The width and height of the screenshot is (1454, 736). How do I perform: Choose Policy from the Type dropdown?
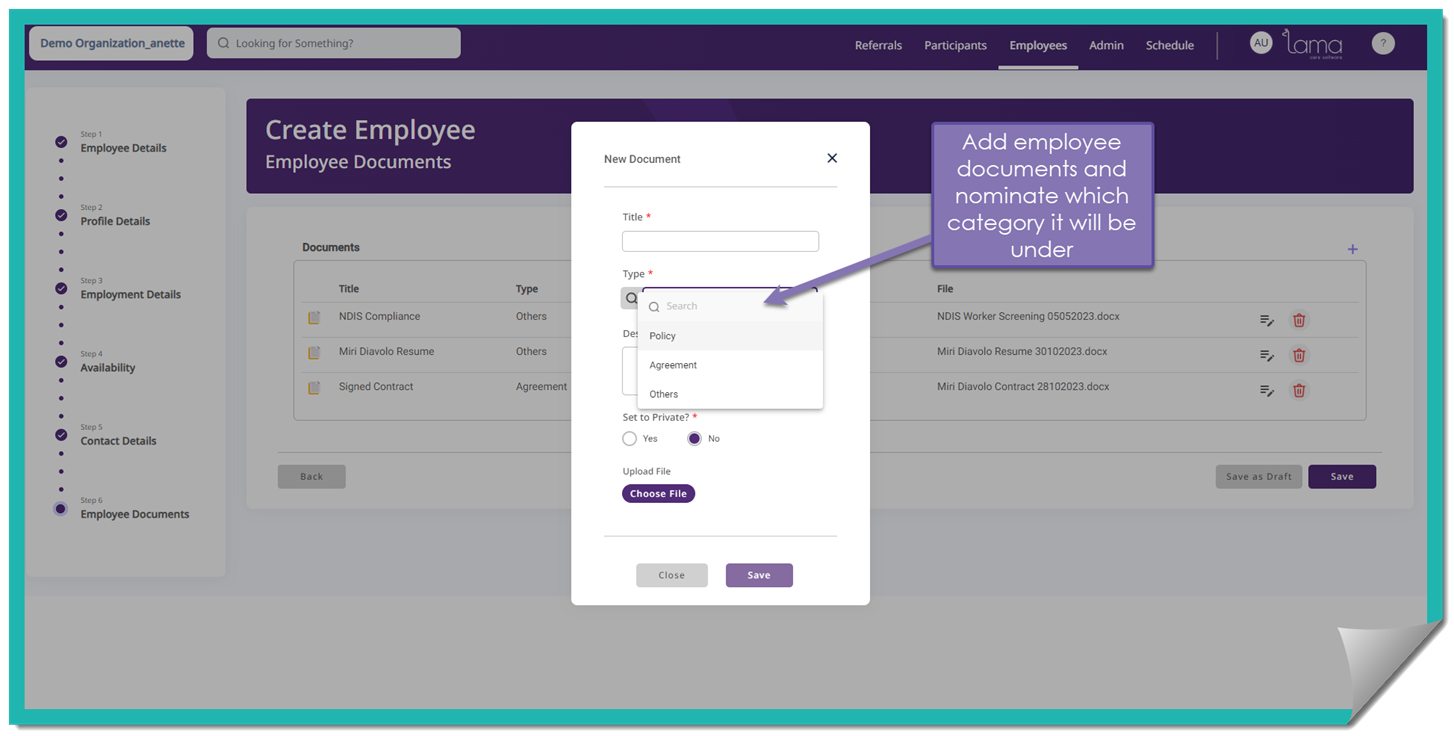point(662,336)
